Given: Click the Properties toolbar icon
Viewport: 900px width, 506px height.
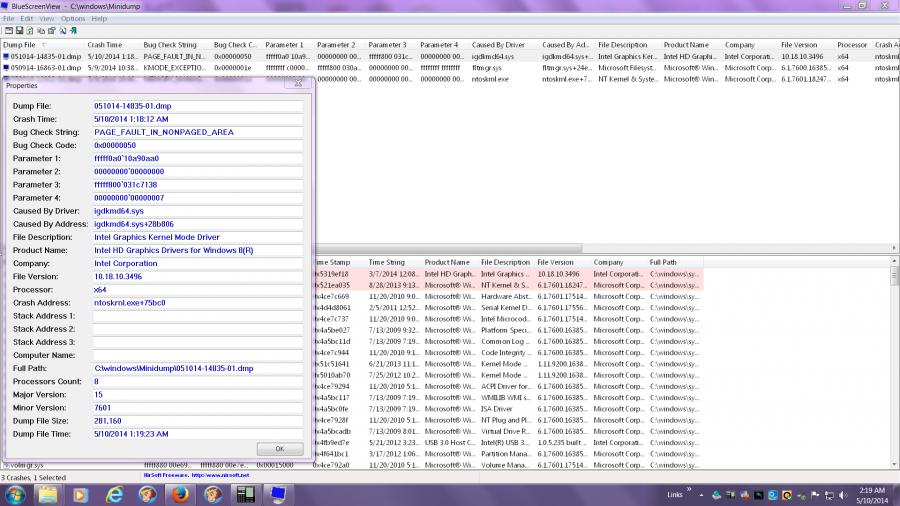Looking at the screenshot, I should point(52,31).
